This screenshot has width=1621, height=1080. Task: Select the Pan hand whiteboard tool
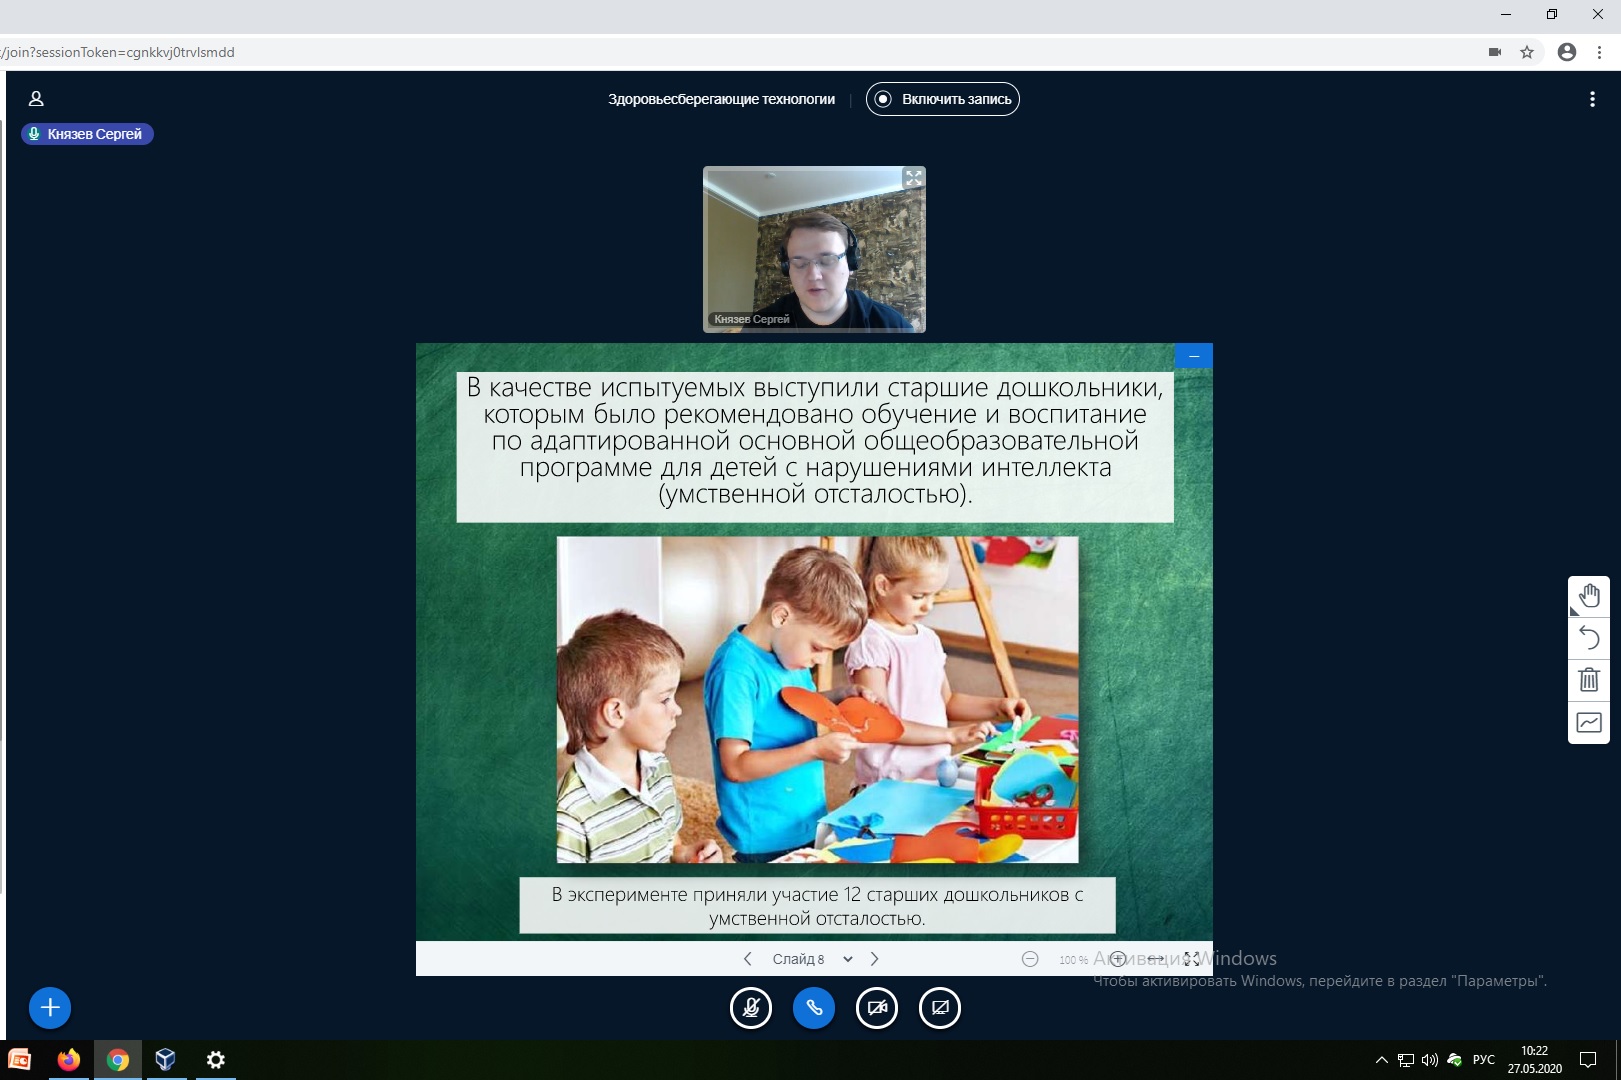(x=1588, y=597)
